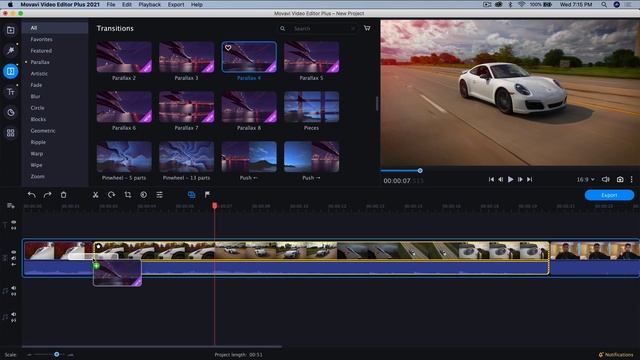
Task: Click the Bluetooth icon in menu bar
Action: [x=510, y=4]
